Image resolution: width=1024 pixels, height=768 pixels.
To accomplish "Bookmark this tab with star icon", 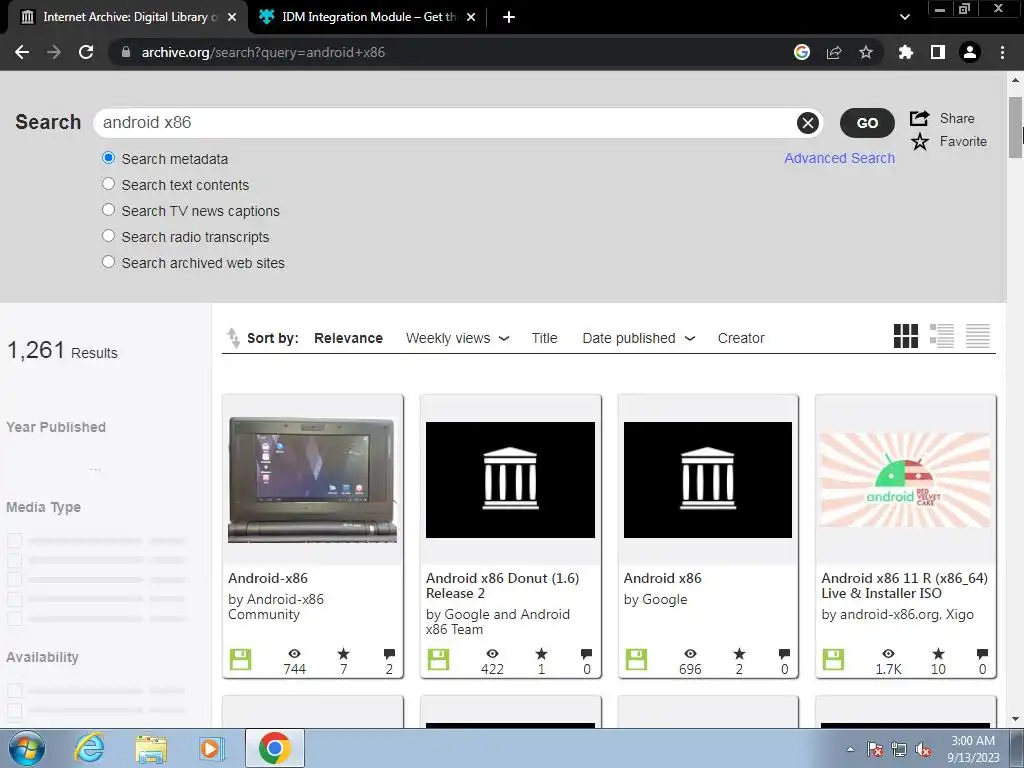I will pyautogui.click(x=866, y=52).
